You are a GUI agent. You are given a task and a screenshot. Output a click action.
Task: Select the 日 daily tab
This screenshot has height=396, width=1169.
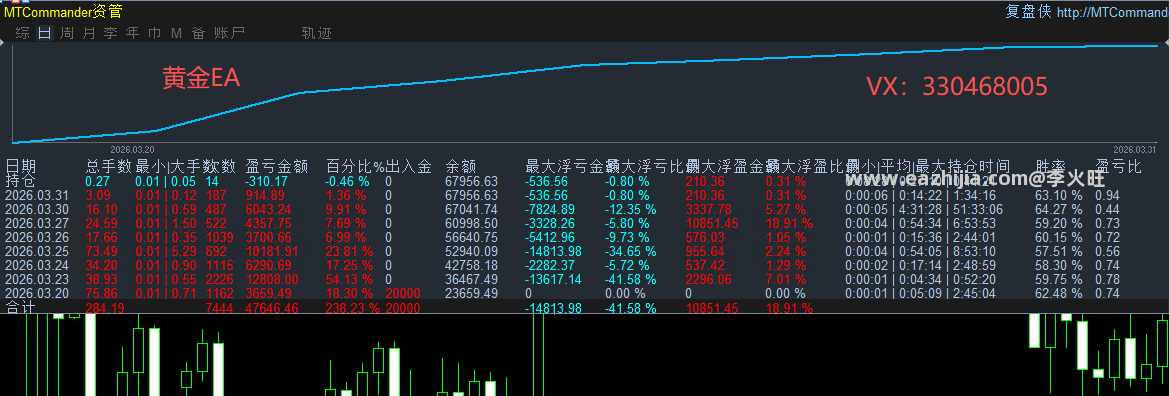click(45, 33)
